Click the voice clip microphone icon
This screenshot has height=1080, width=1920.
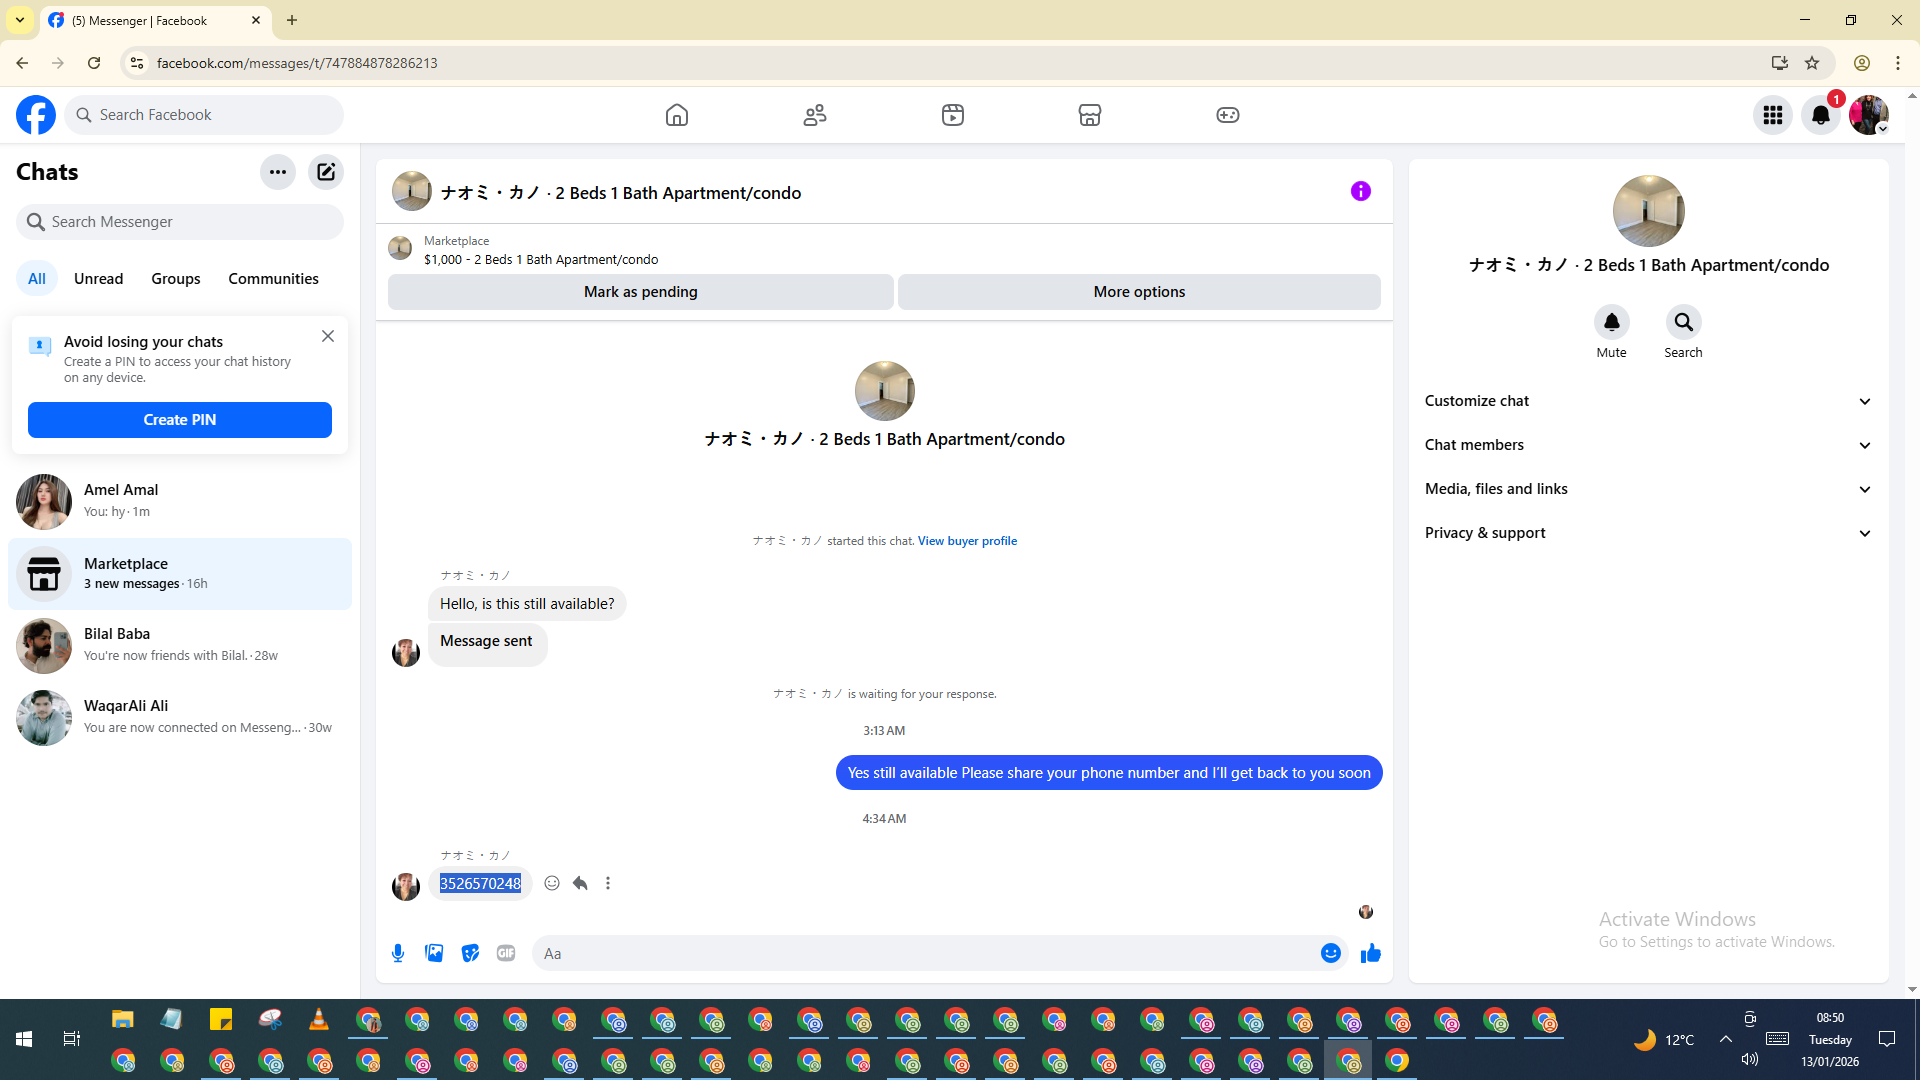pos(398,953)
